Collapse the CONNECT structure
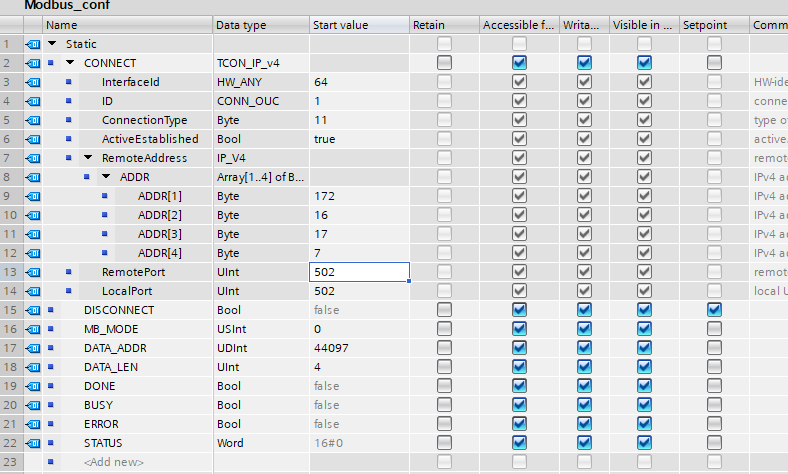The width and height of the screenshot is (788, 474). pos(70,63)
